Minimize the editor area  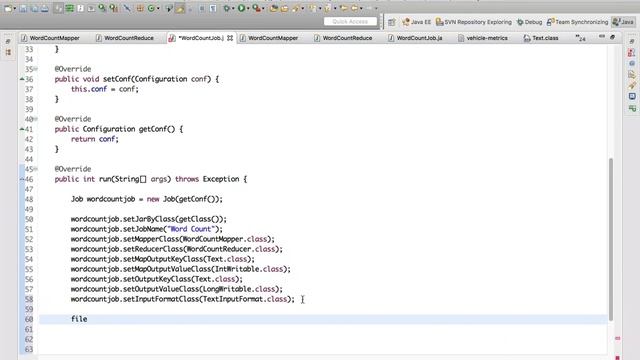tap(602, 37)
